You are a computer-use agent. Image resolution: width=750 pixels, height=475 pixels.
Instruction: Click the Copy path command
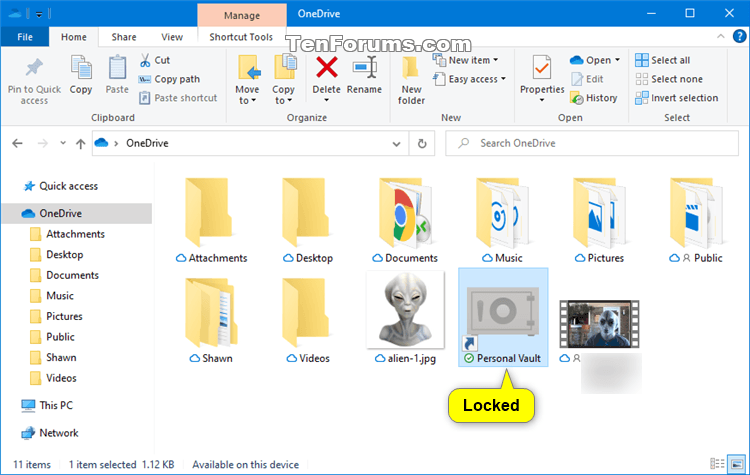click(169, 79)
